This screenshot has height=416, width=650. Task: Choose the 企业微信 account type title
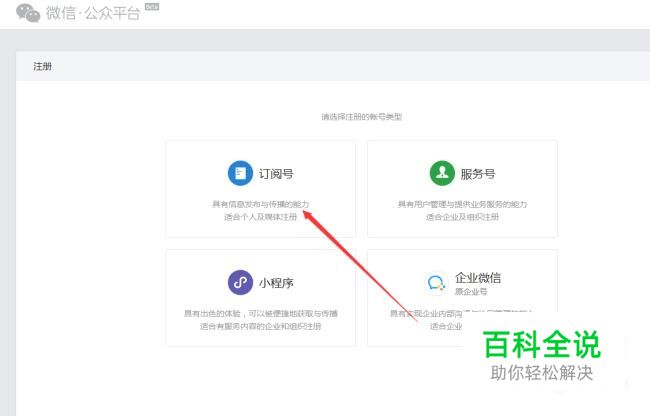coord(478,277)
